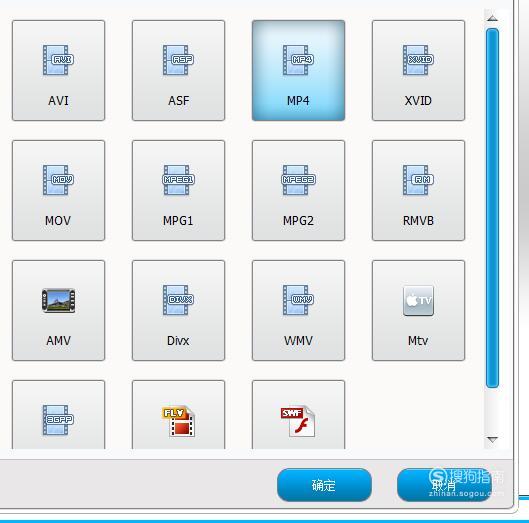Image resolution: width=529 pixels, height=523 pixels.
Task: Choose the MOV format tile
Action: pyautogui.click(x=58, y=190)
